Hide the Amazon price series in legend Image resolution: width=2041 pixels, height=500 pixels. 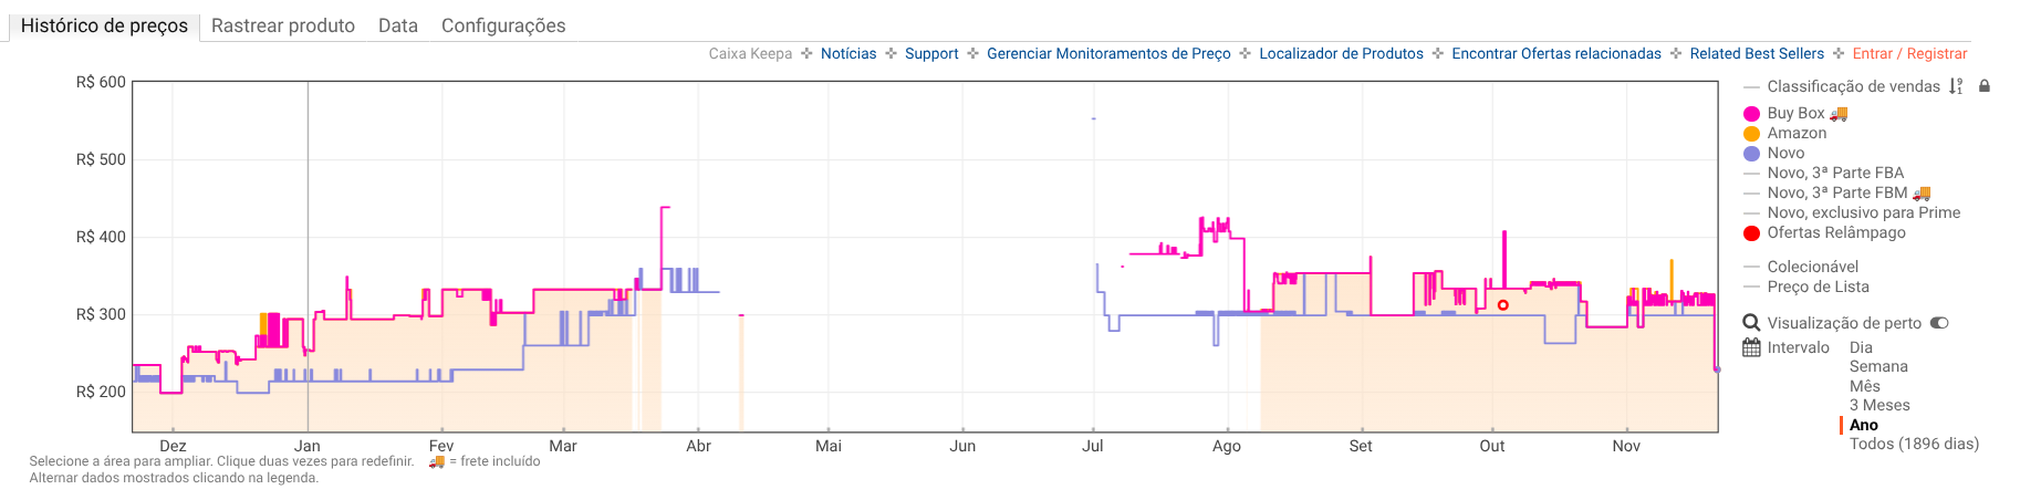pyautogui.click(x=1796, y=134)
